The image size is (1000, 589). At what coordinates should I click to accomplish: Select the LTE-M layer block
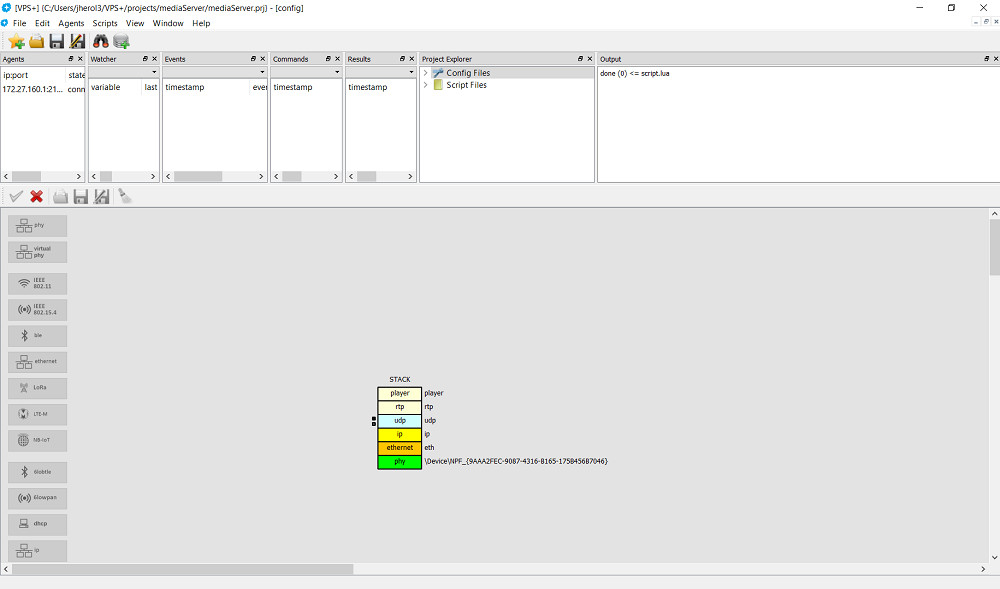coord(38,414)
